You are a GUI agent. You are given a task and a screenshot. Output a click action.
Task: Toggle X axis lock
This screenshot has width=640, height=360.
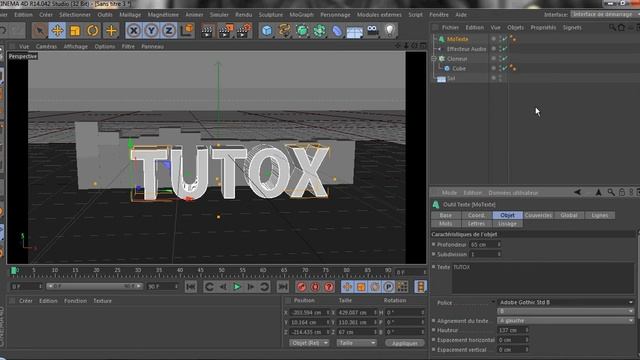pos(133,31)
